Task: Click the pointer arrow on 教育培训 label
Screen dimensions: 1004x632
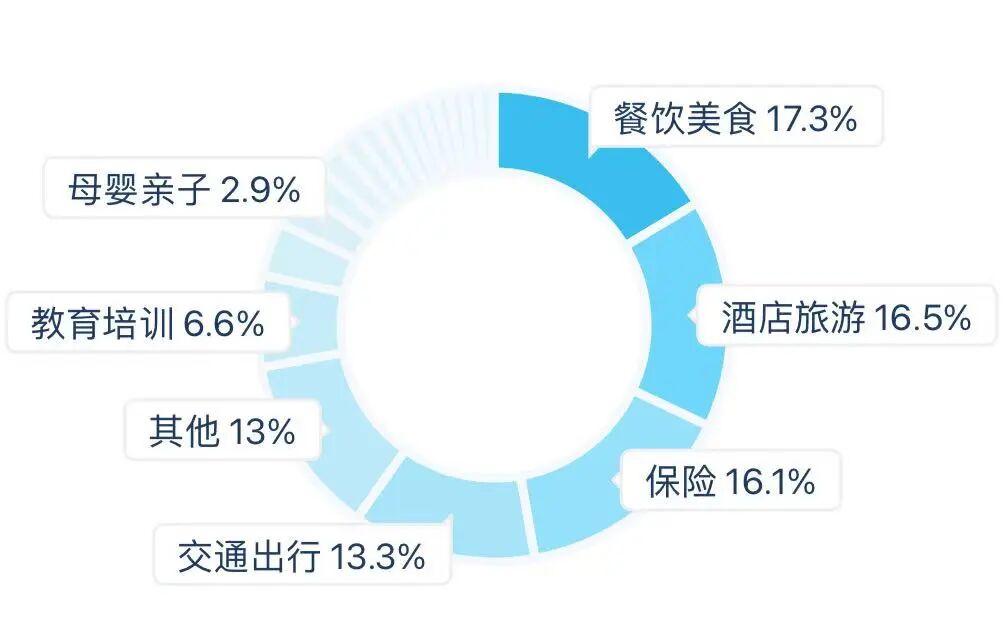Action: point(294,321)
